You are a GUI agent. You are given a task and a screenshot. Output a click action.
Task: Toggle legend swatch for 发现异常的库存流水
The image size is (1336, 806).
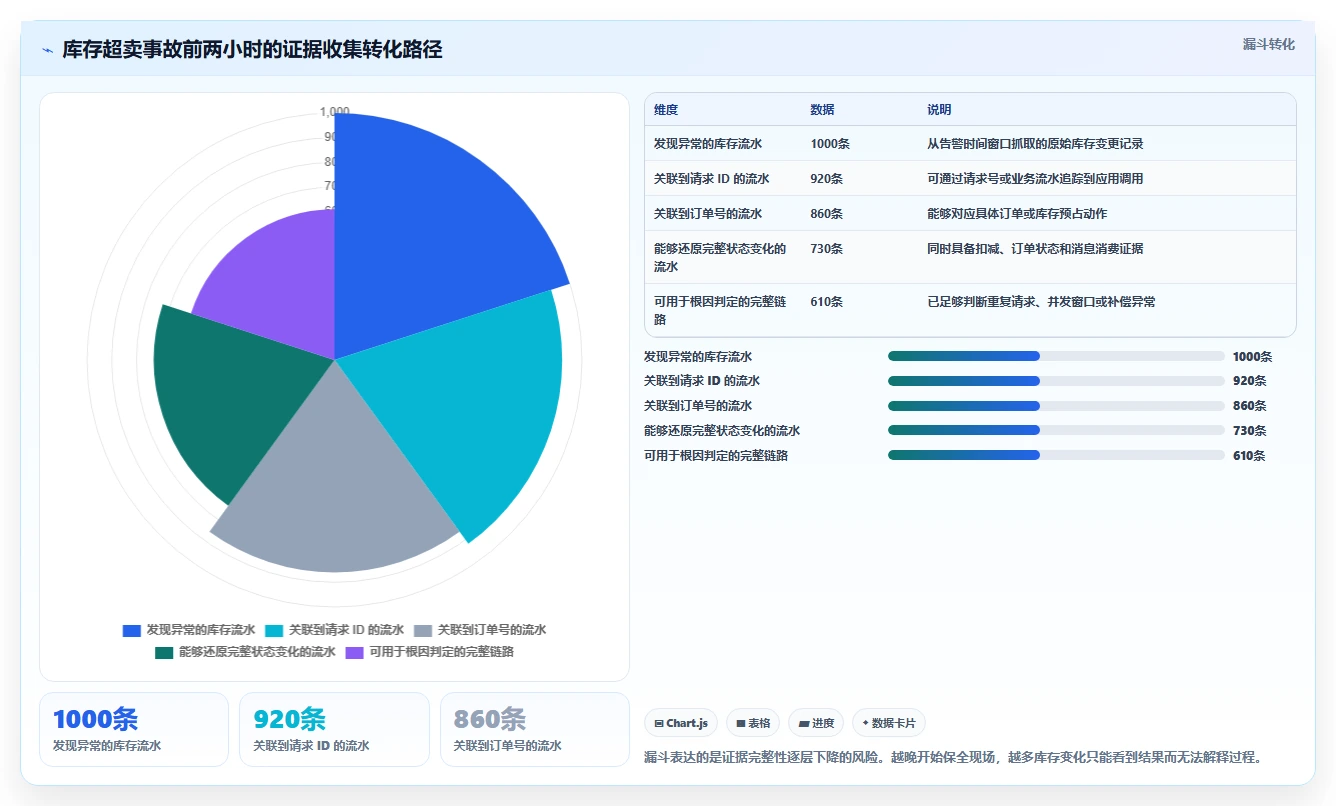point(131,631)
